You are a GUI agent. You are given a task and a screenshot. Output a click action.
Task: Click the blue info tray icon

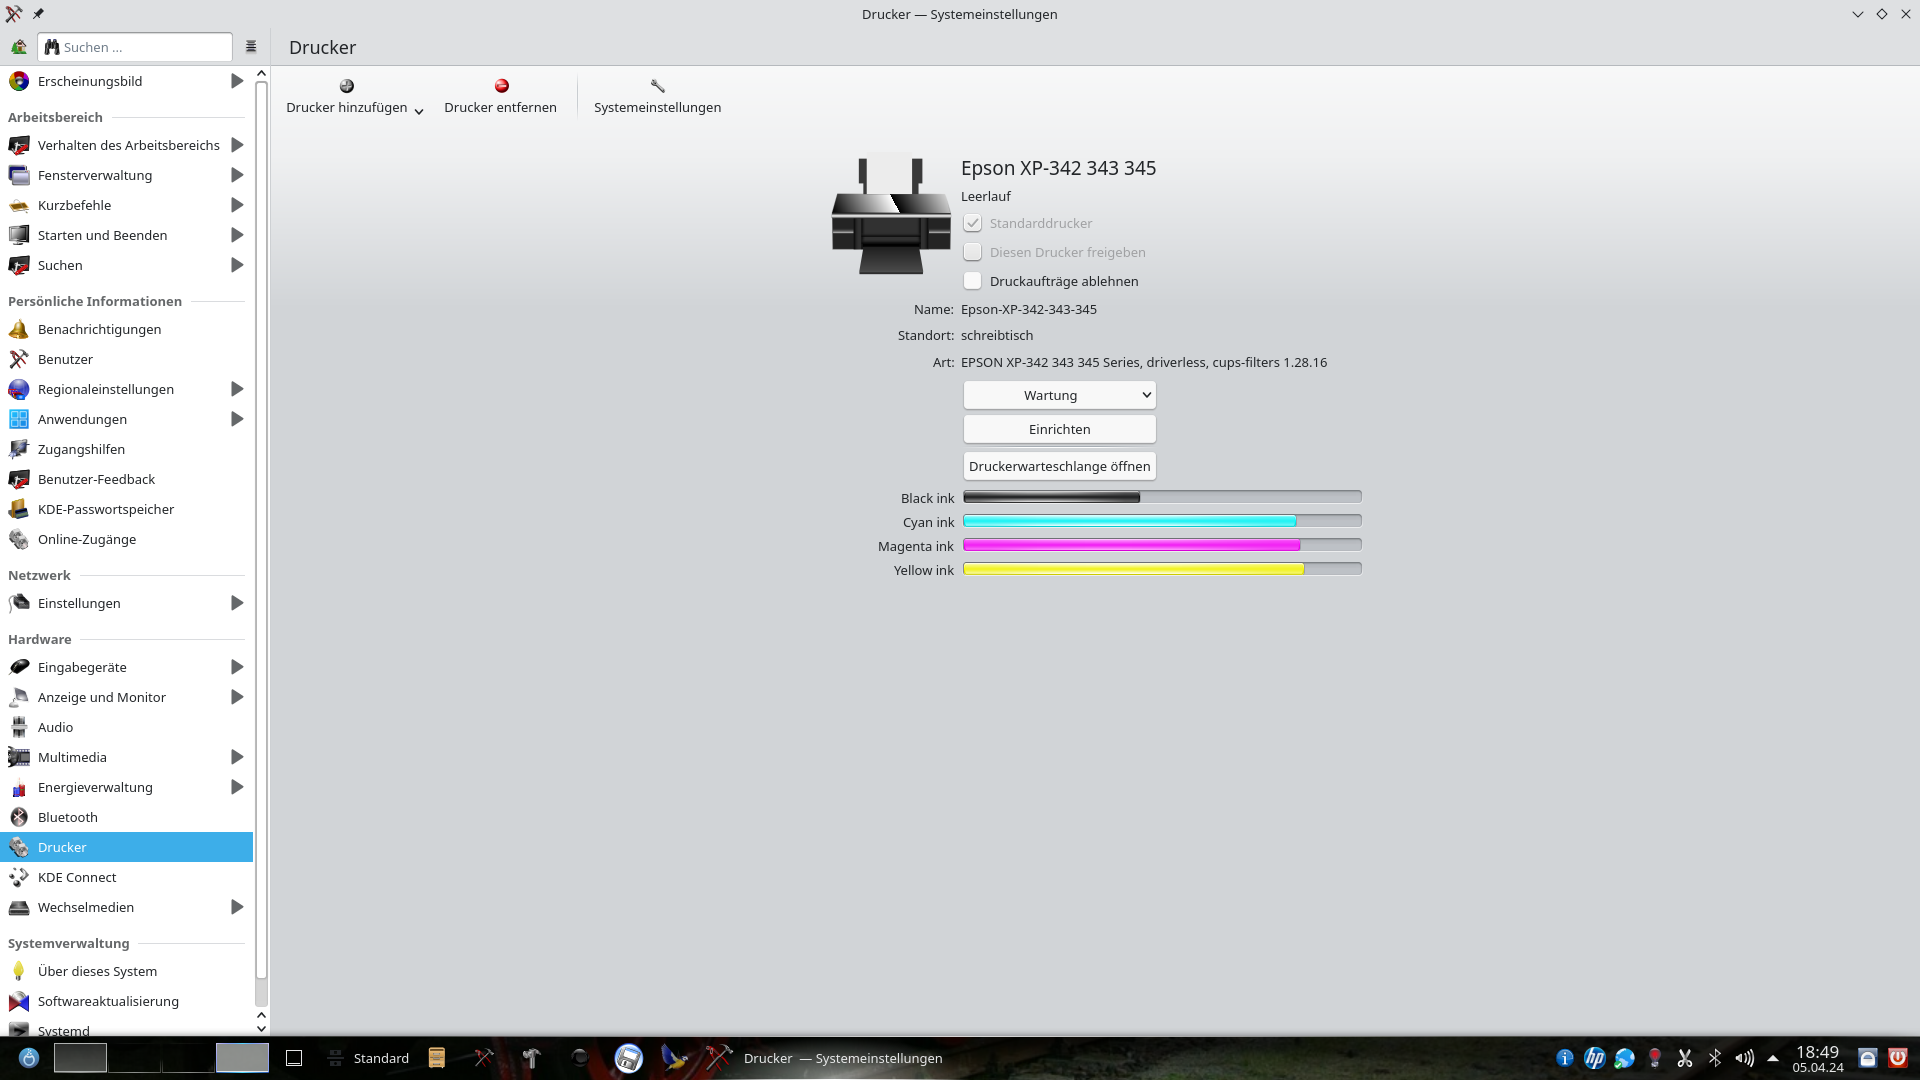(x=1565, y=1058)
